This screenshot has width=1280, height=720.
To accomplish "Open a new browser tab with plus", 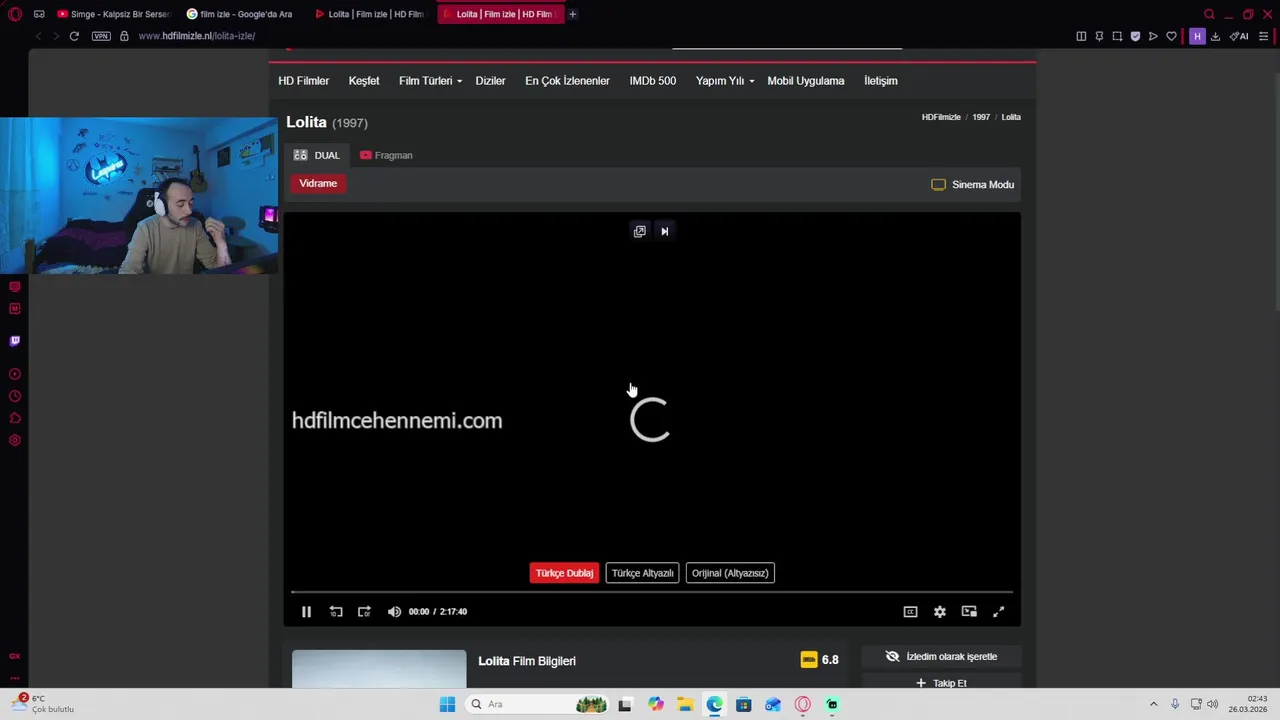I will point(572,14).
